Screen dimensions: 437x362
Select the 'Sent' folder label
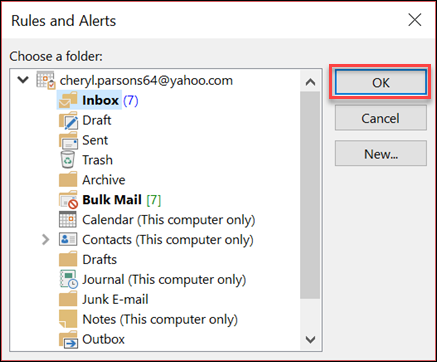(95, 140)
